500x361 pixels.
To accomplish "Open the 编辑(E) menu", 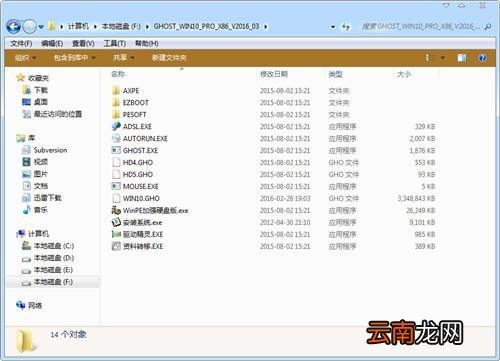I will [x=52, y=43].
